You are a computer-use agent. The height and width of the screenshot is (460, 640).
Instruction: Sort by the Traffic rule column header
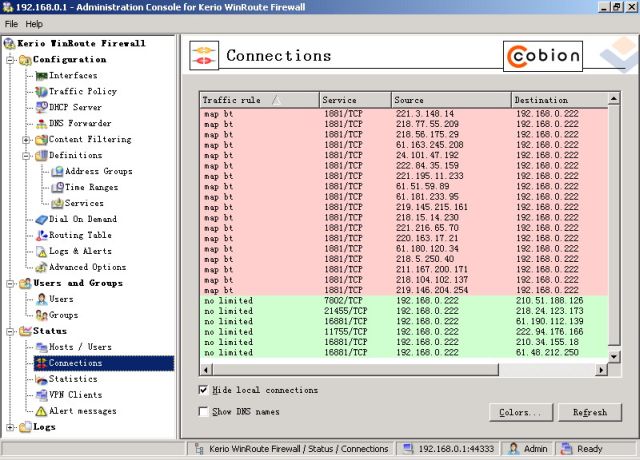pos(240,100)
